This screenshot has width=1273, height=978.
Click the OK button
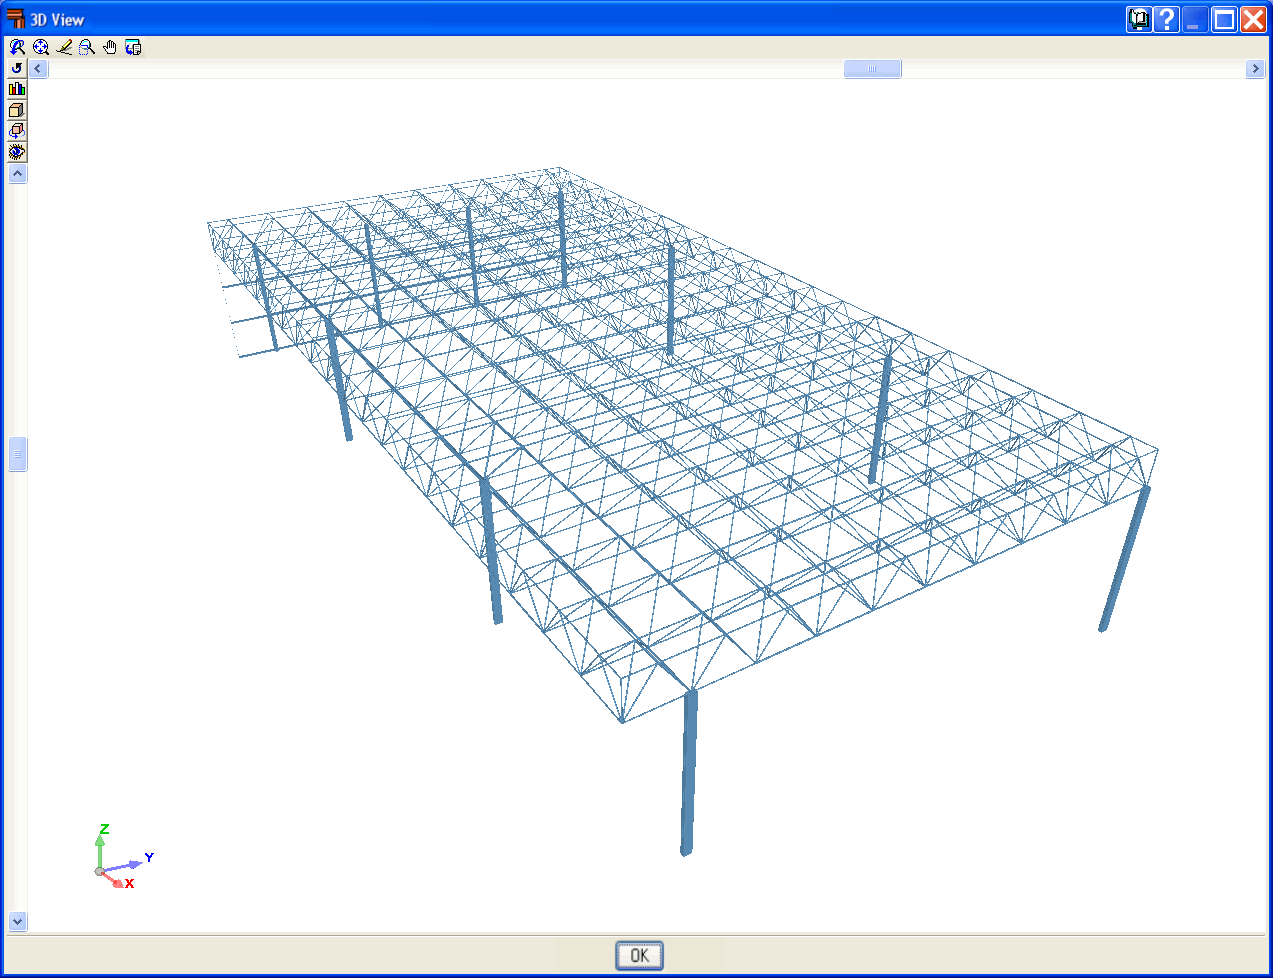pyautogui.click(x=639, y=955)
